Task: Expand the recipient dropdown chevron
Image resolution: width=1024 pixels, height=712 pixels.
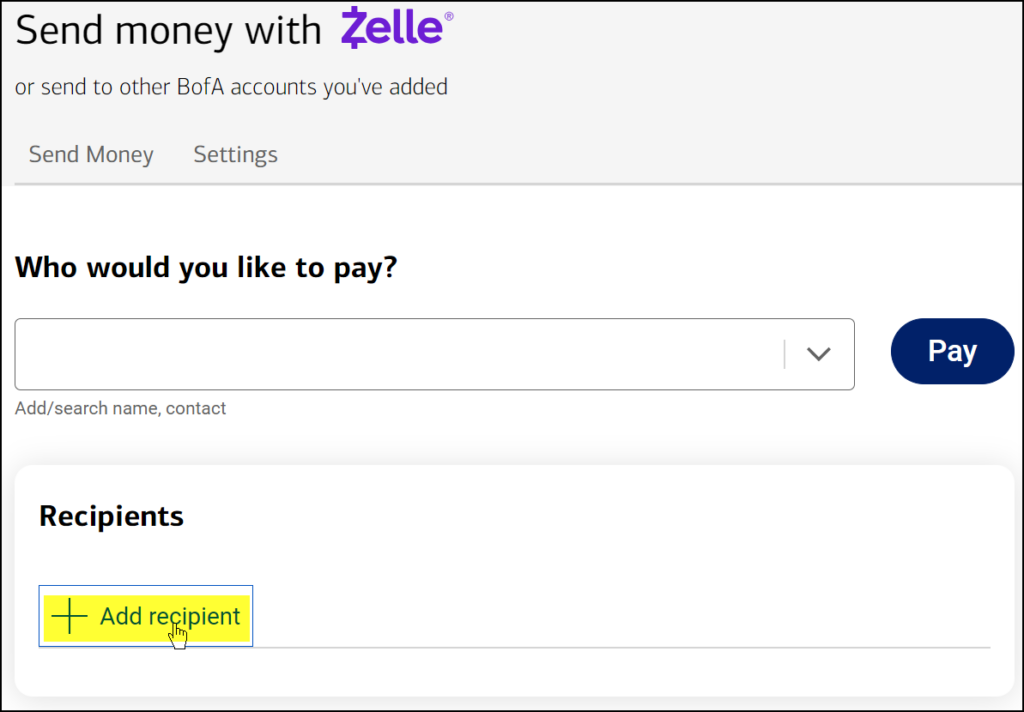Action: pos(818,354)
